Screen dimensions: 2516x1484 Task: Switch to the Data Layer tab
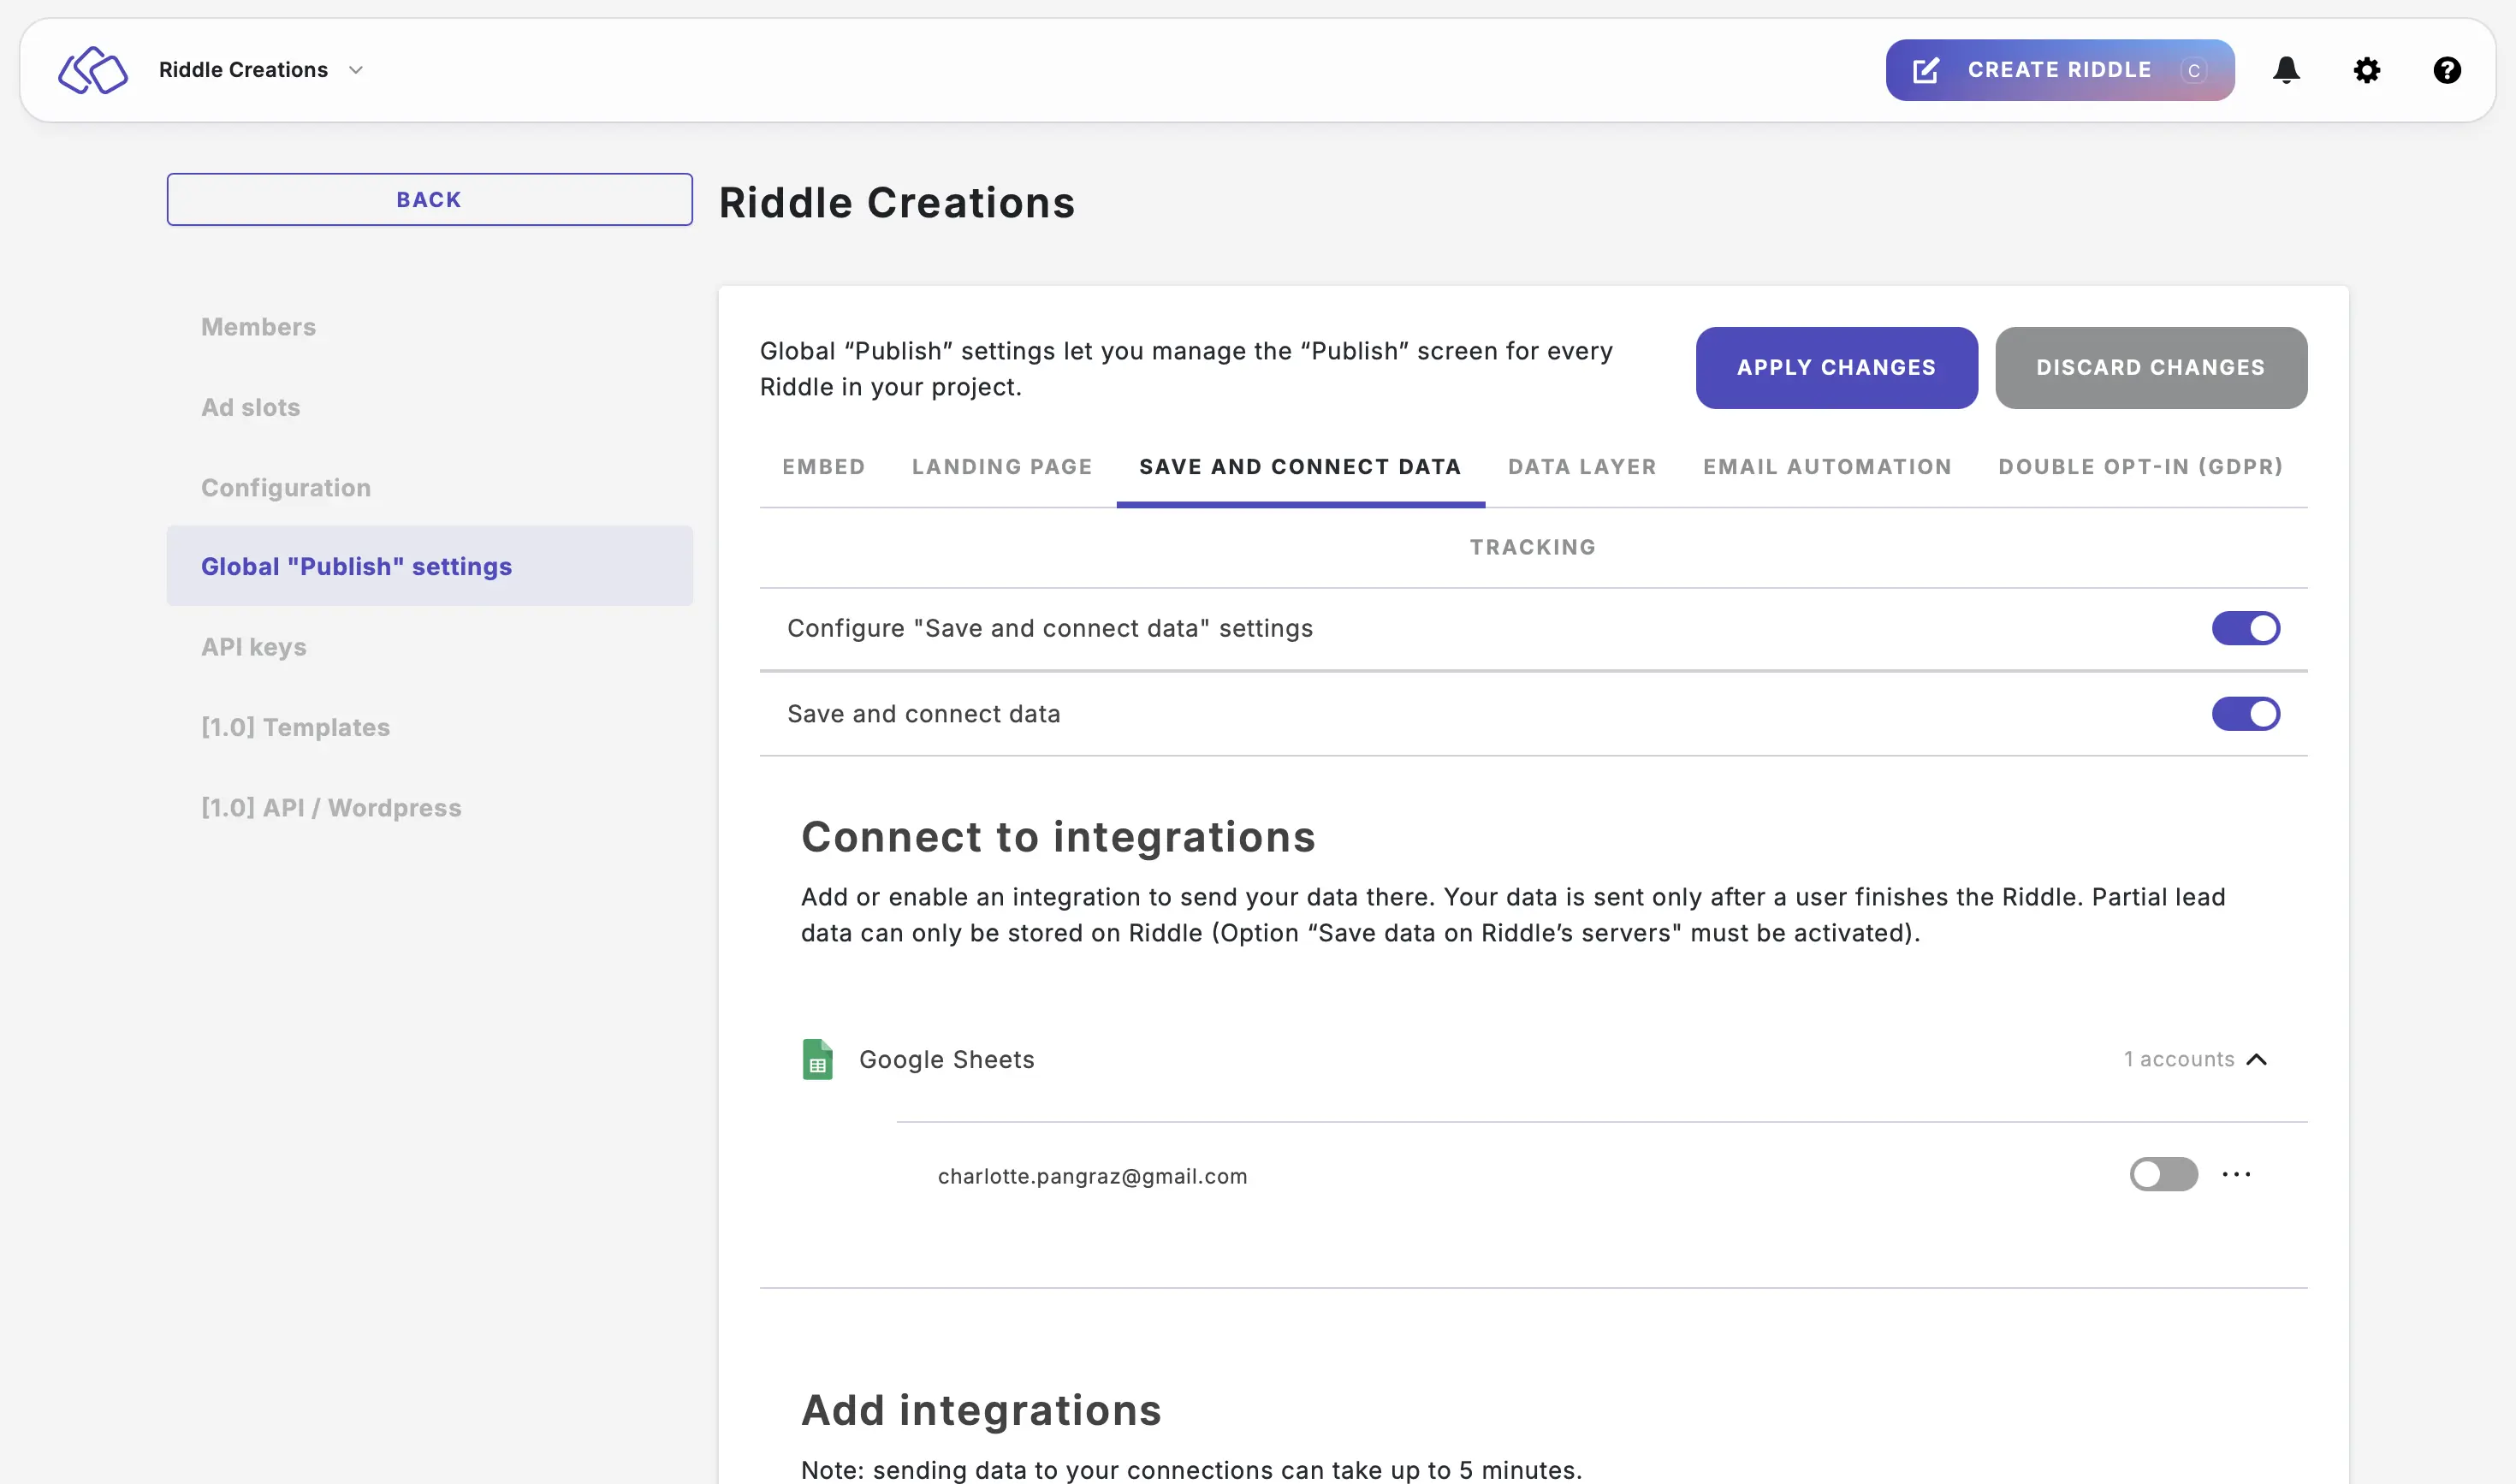[1582, 467]
